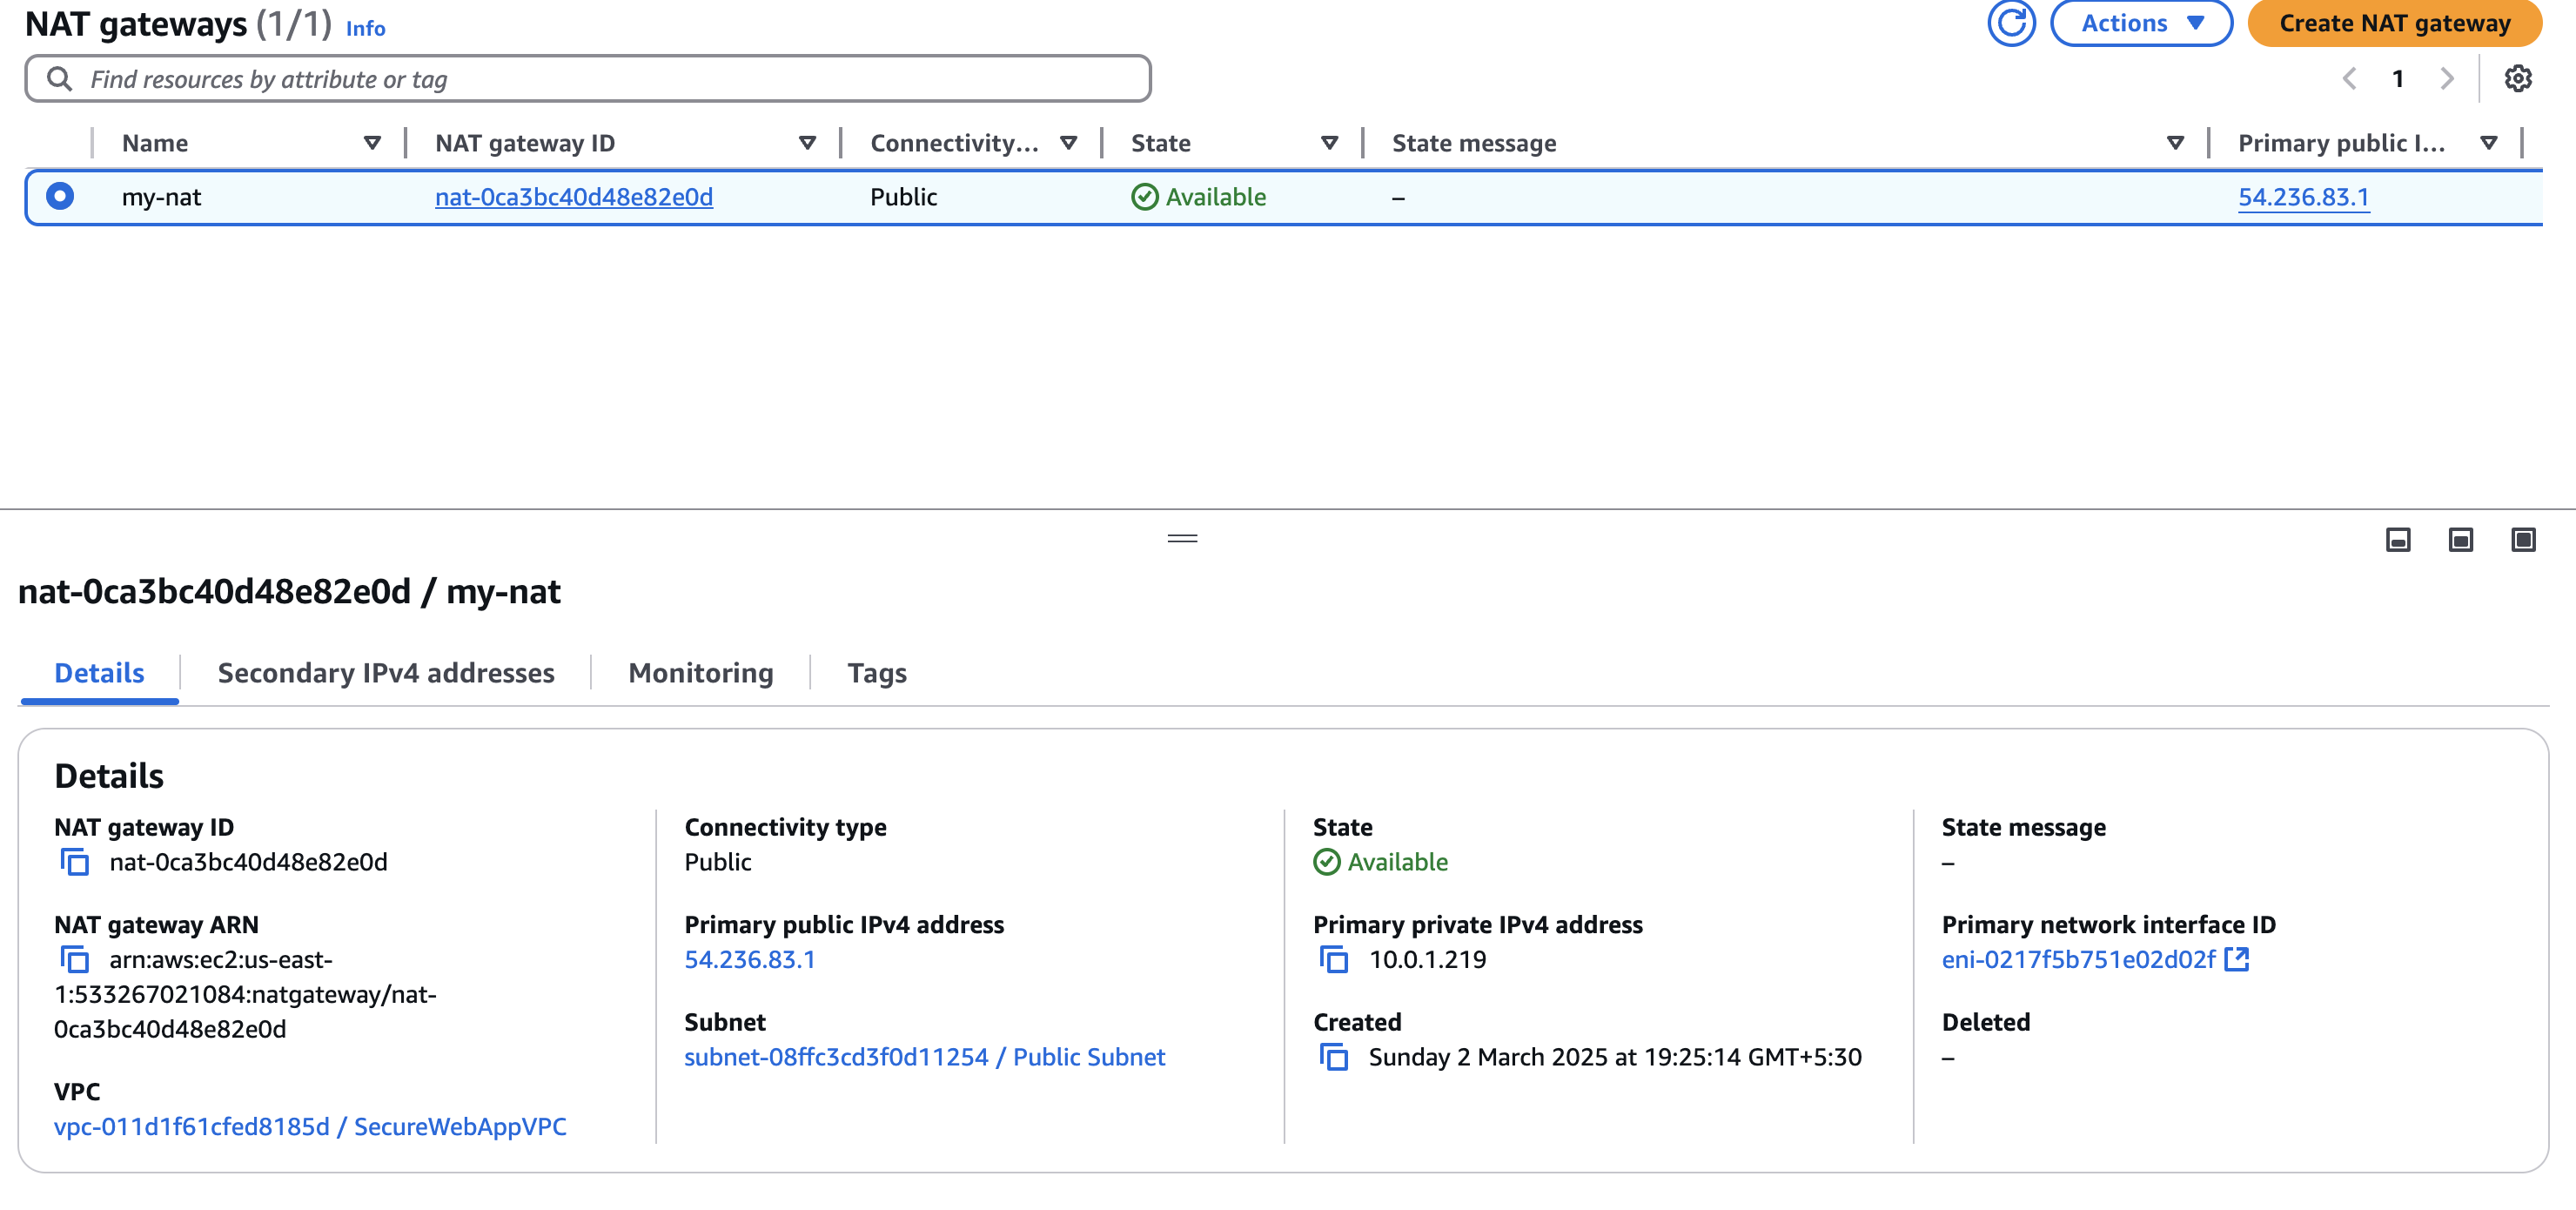Viewport: 2576px width, 1210px height.
Task: Copy the Created timestamp using copy icon
Action: (x=1334, y=1056)
